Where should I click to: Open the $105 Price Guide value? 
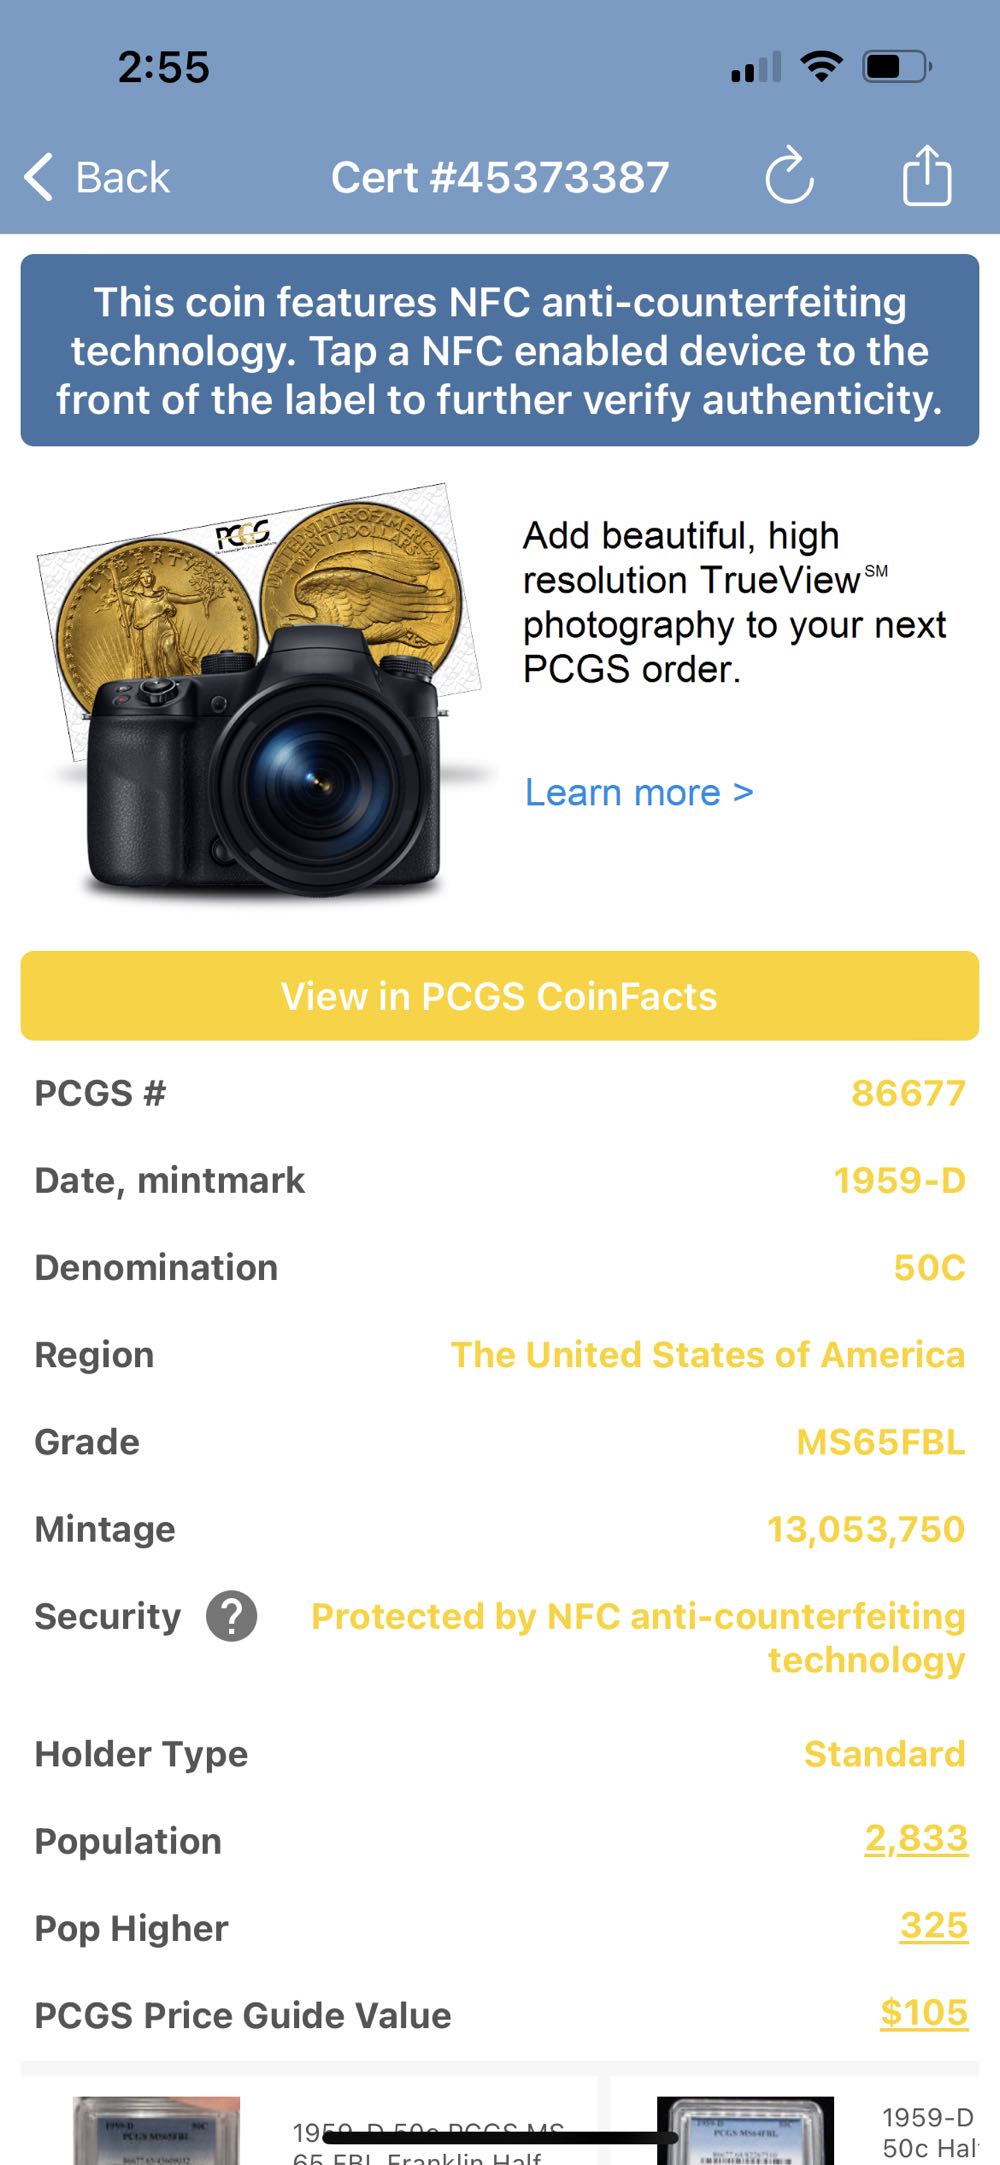click(923, 2013)
